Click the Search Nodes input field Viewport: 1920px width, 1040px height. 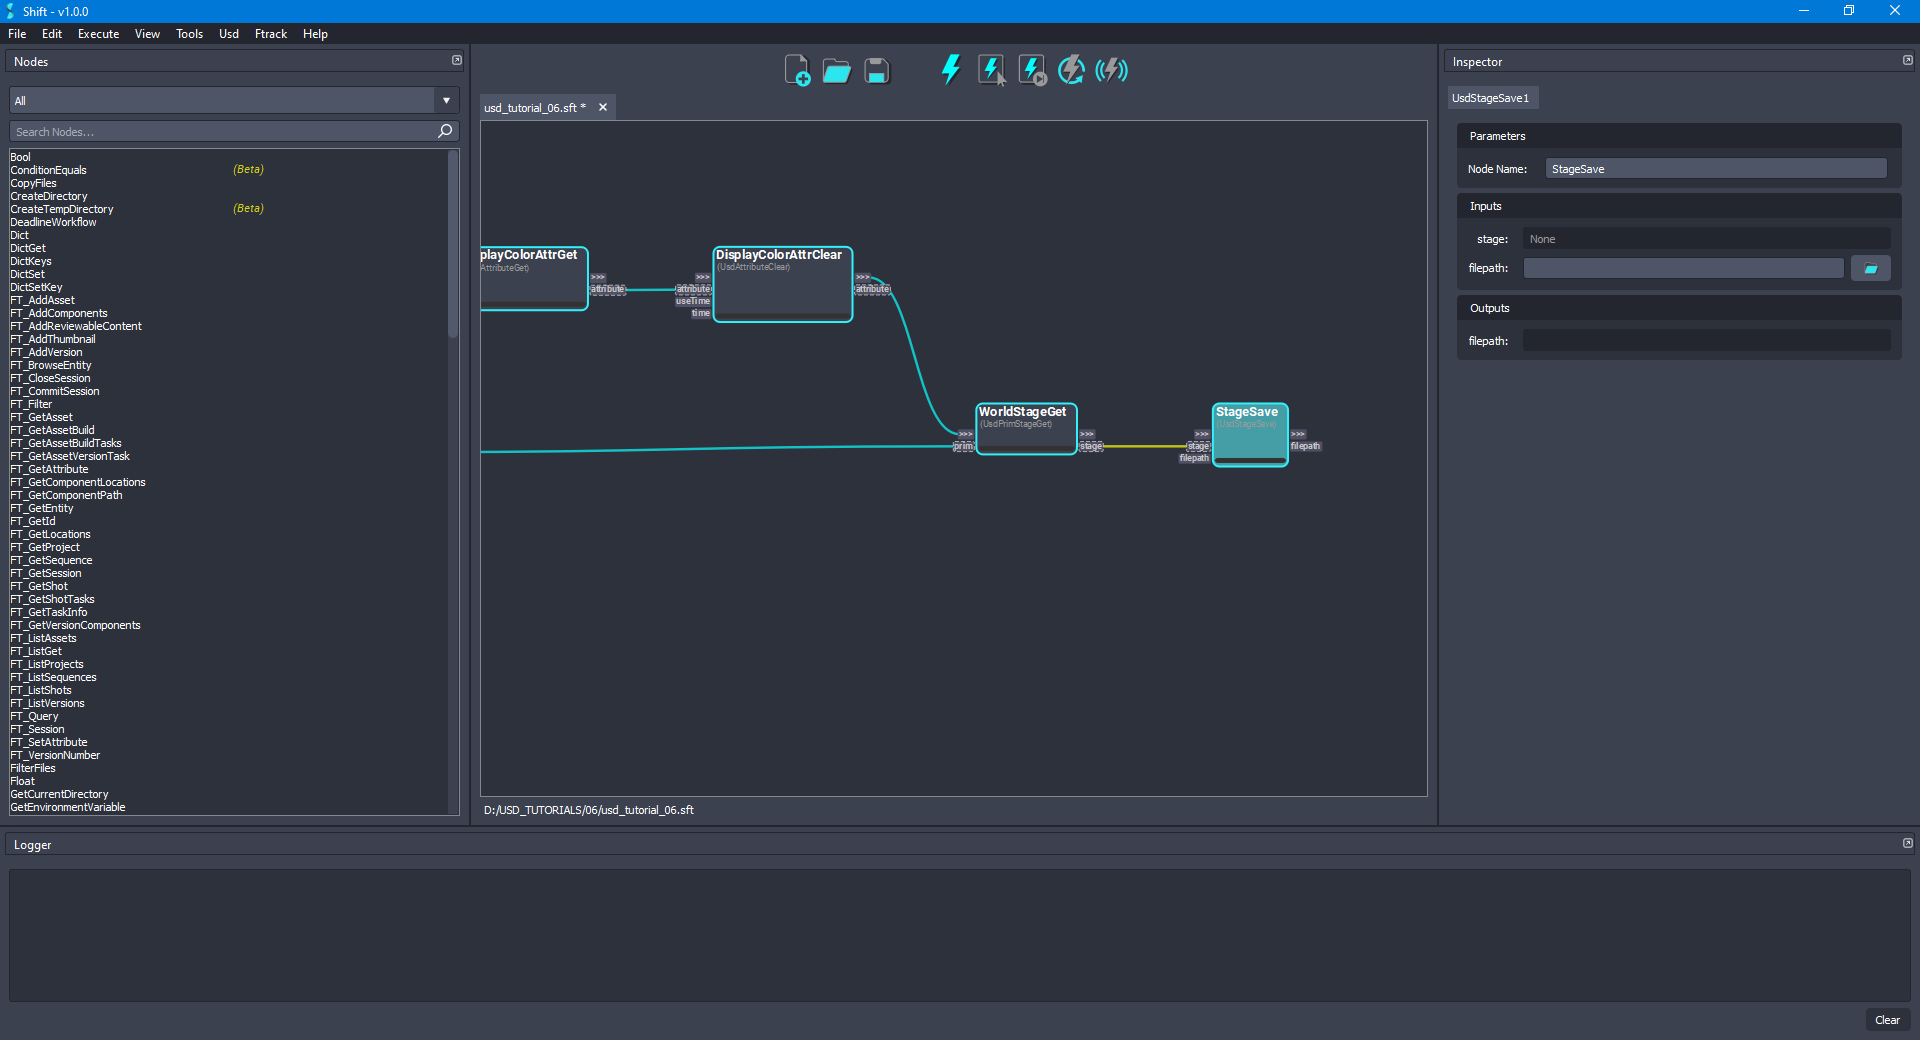[x=220, y=131]
